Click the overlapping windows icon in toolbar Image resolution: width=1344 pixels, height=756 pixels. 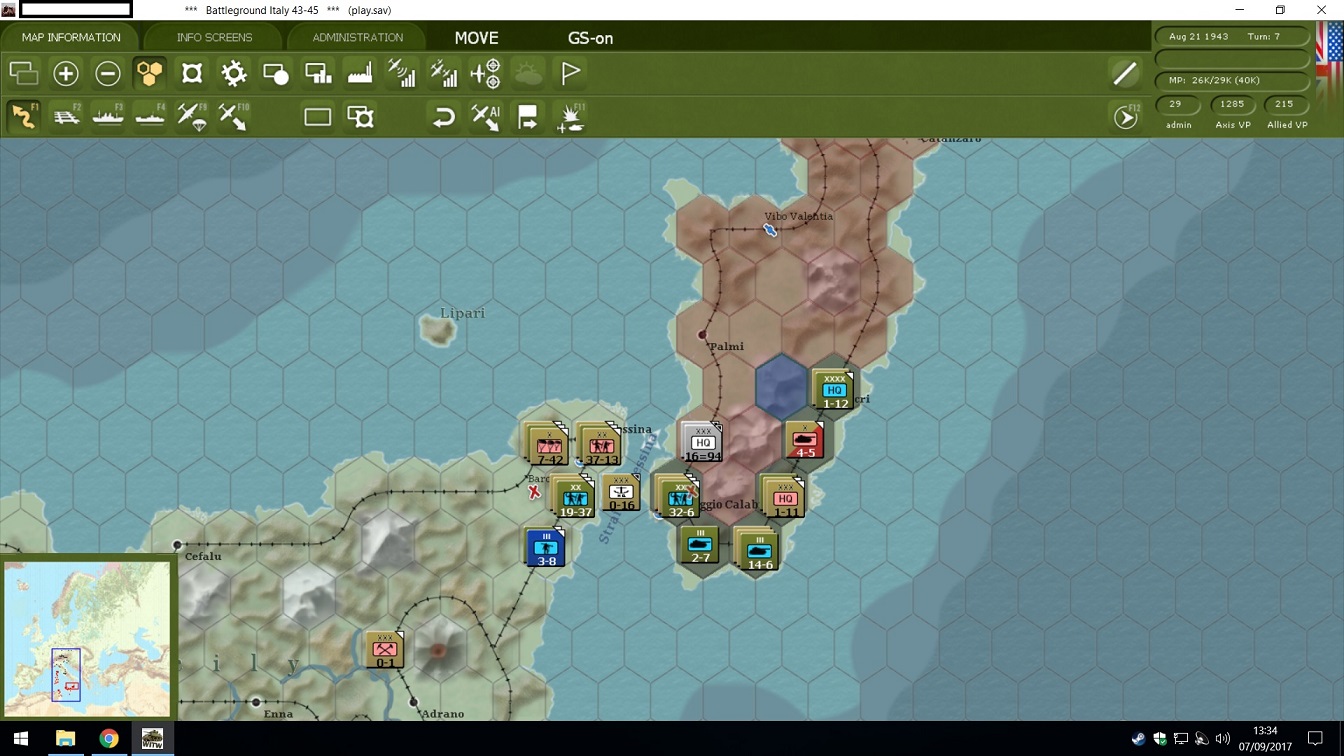(24, 73)
